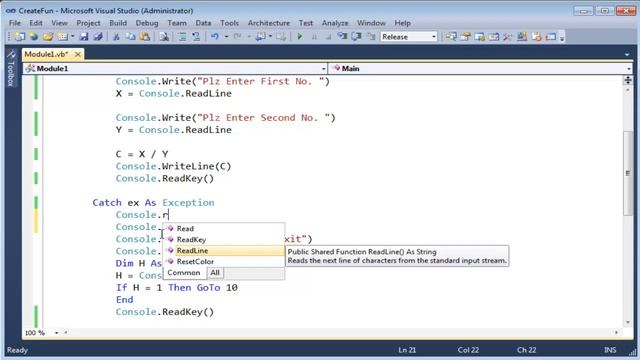
Task: Click the Cut scissors icon
Action: (x=116, y=37)
